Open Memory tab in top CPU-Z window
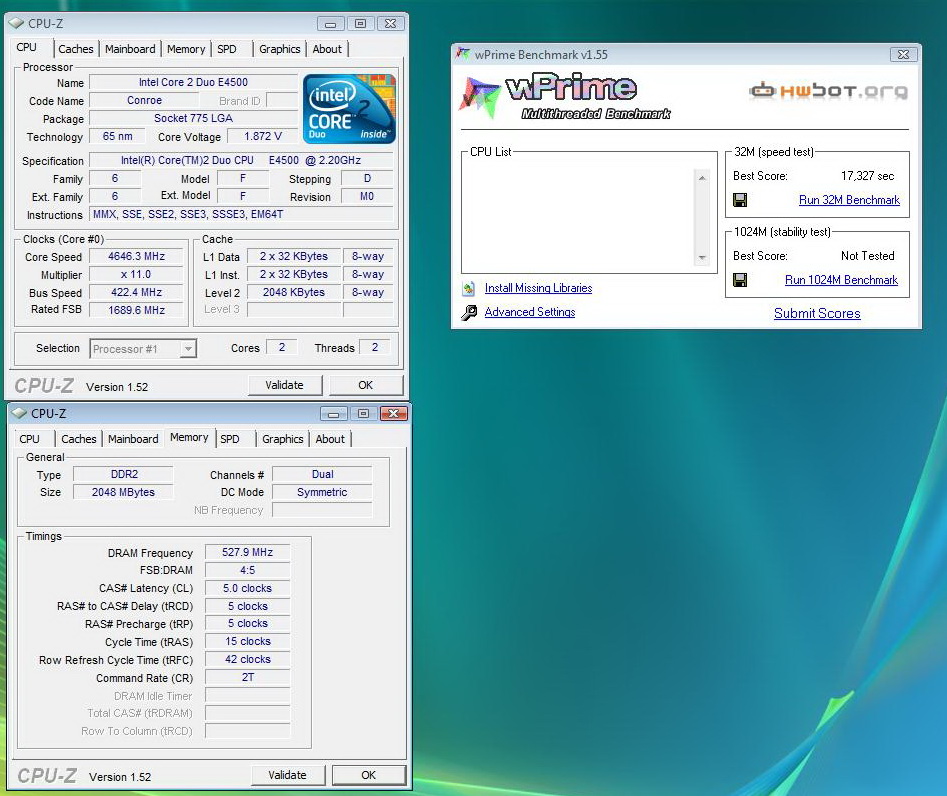This screenshot has height=796, width=947. pos(186,49)
